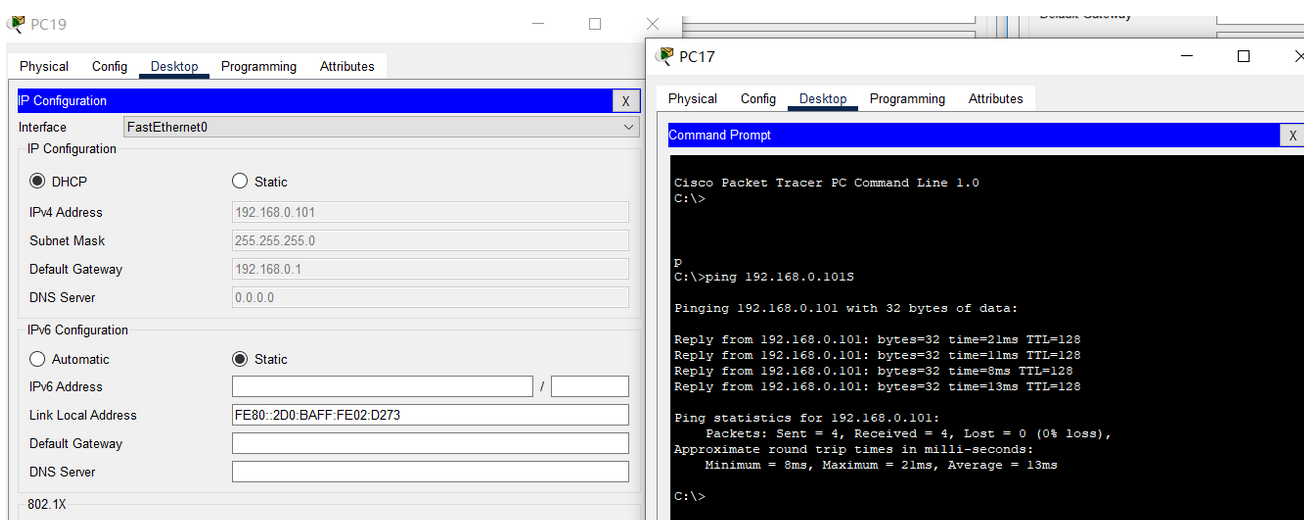The image size is (1304, 520).
Task: Open Programming tab in PC19 window
Action: pos(259,66)
